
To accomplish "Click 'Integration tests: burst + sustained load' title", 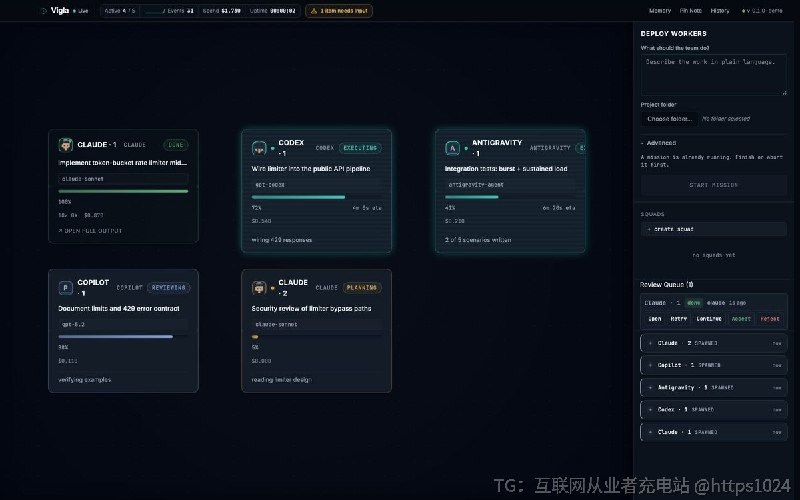I will (506, 169).
